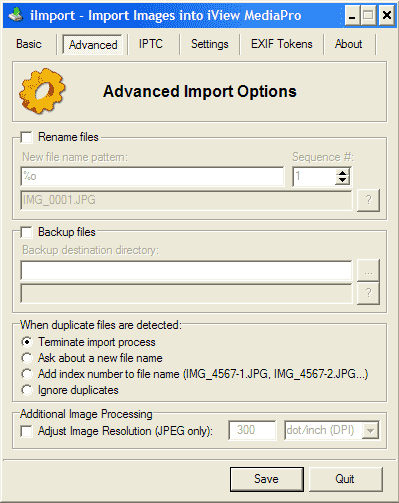The image size is (399, 503).
Task: Click the Quit button
Action: [345, 479]
